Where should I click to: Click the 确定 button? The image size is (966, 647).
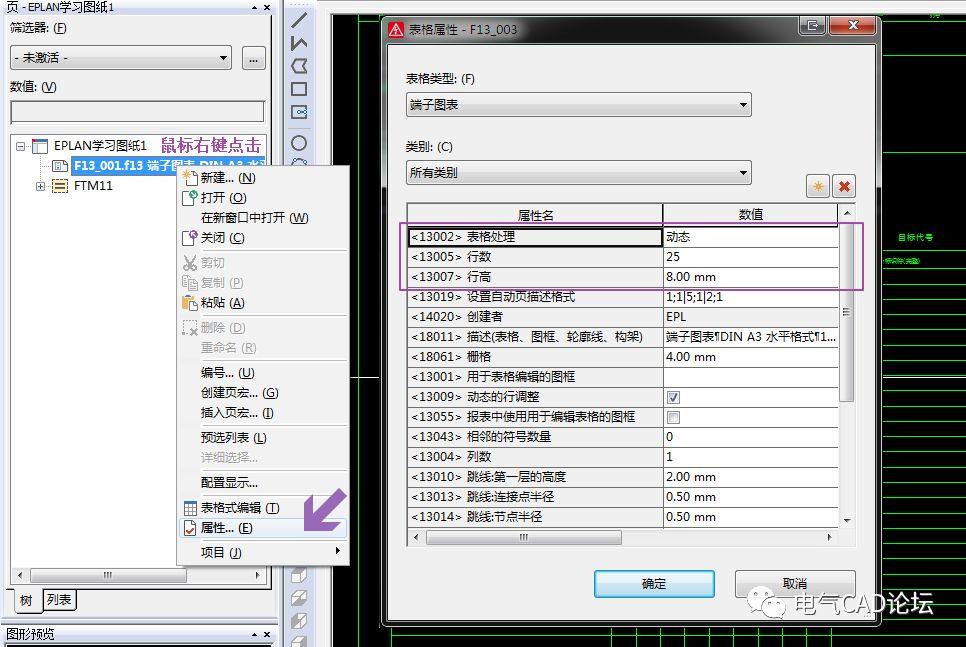tap(654, 584)
